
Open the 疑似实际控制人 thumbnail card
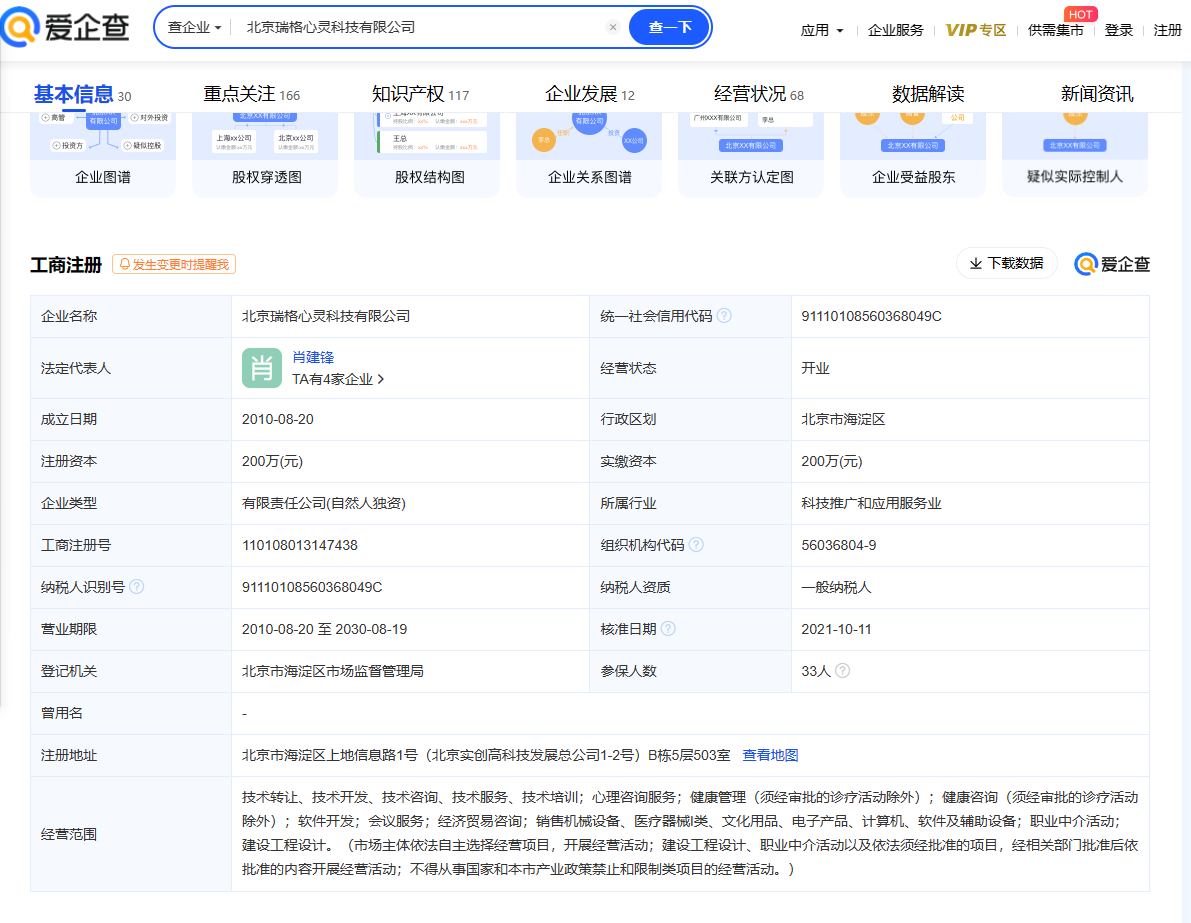coord(1075,155)
